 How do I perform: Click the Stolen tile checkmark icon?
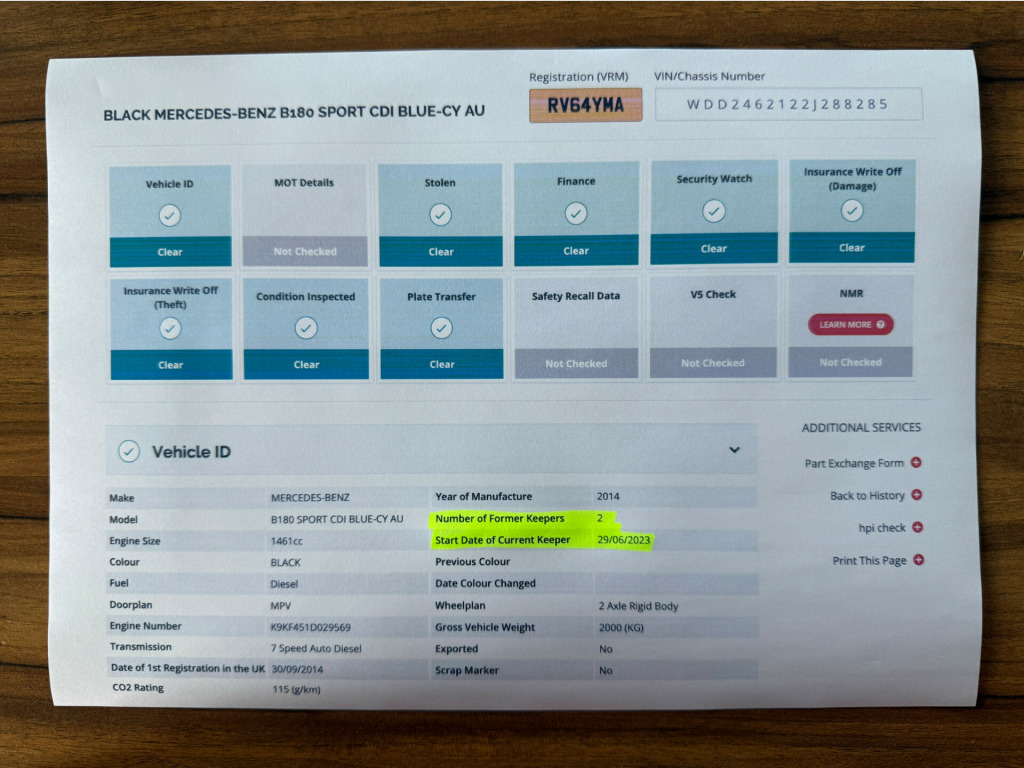[x=441, y=214]
